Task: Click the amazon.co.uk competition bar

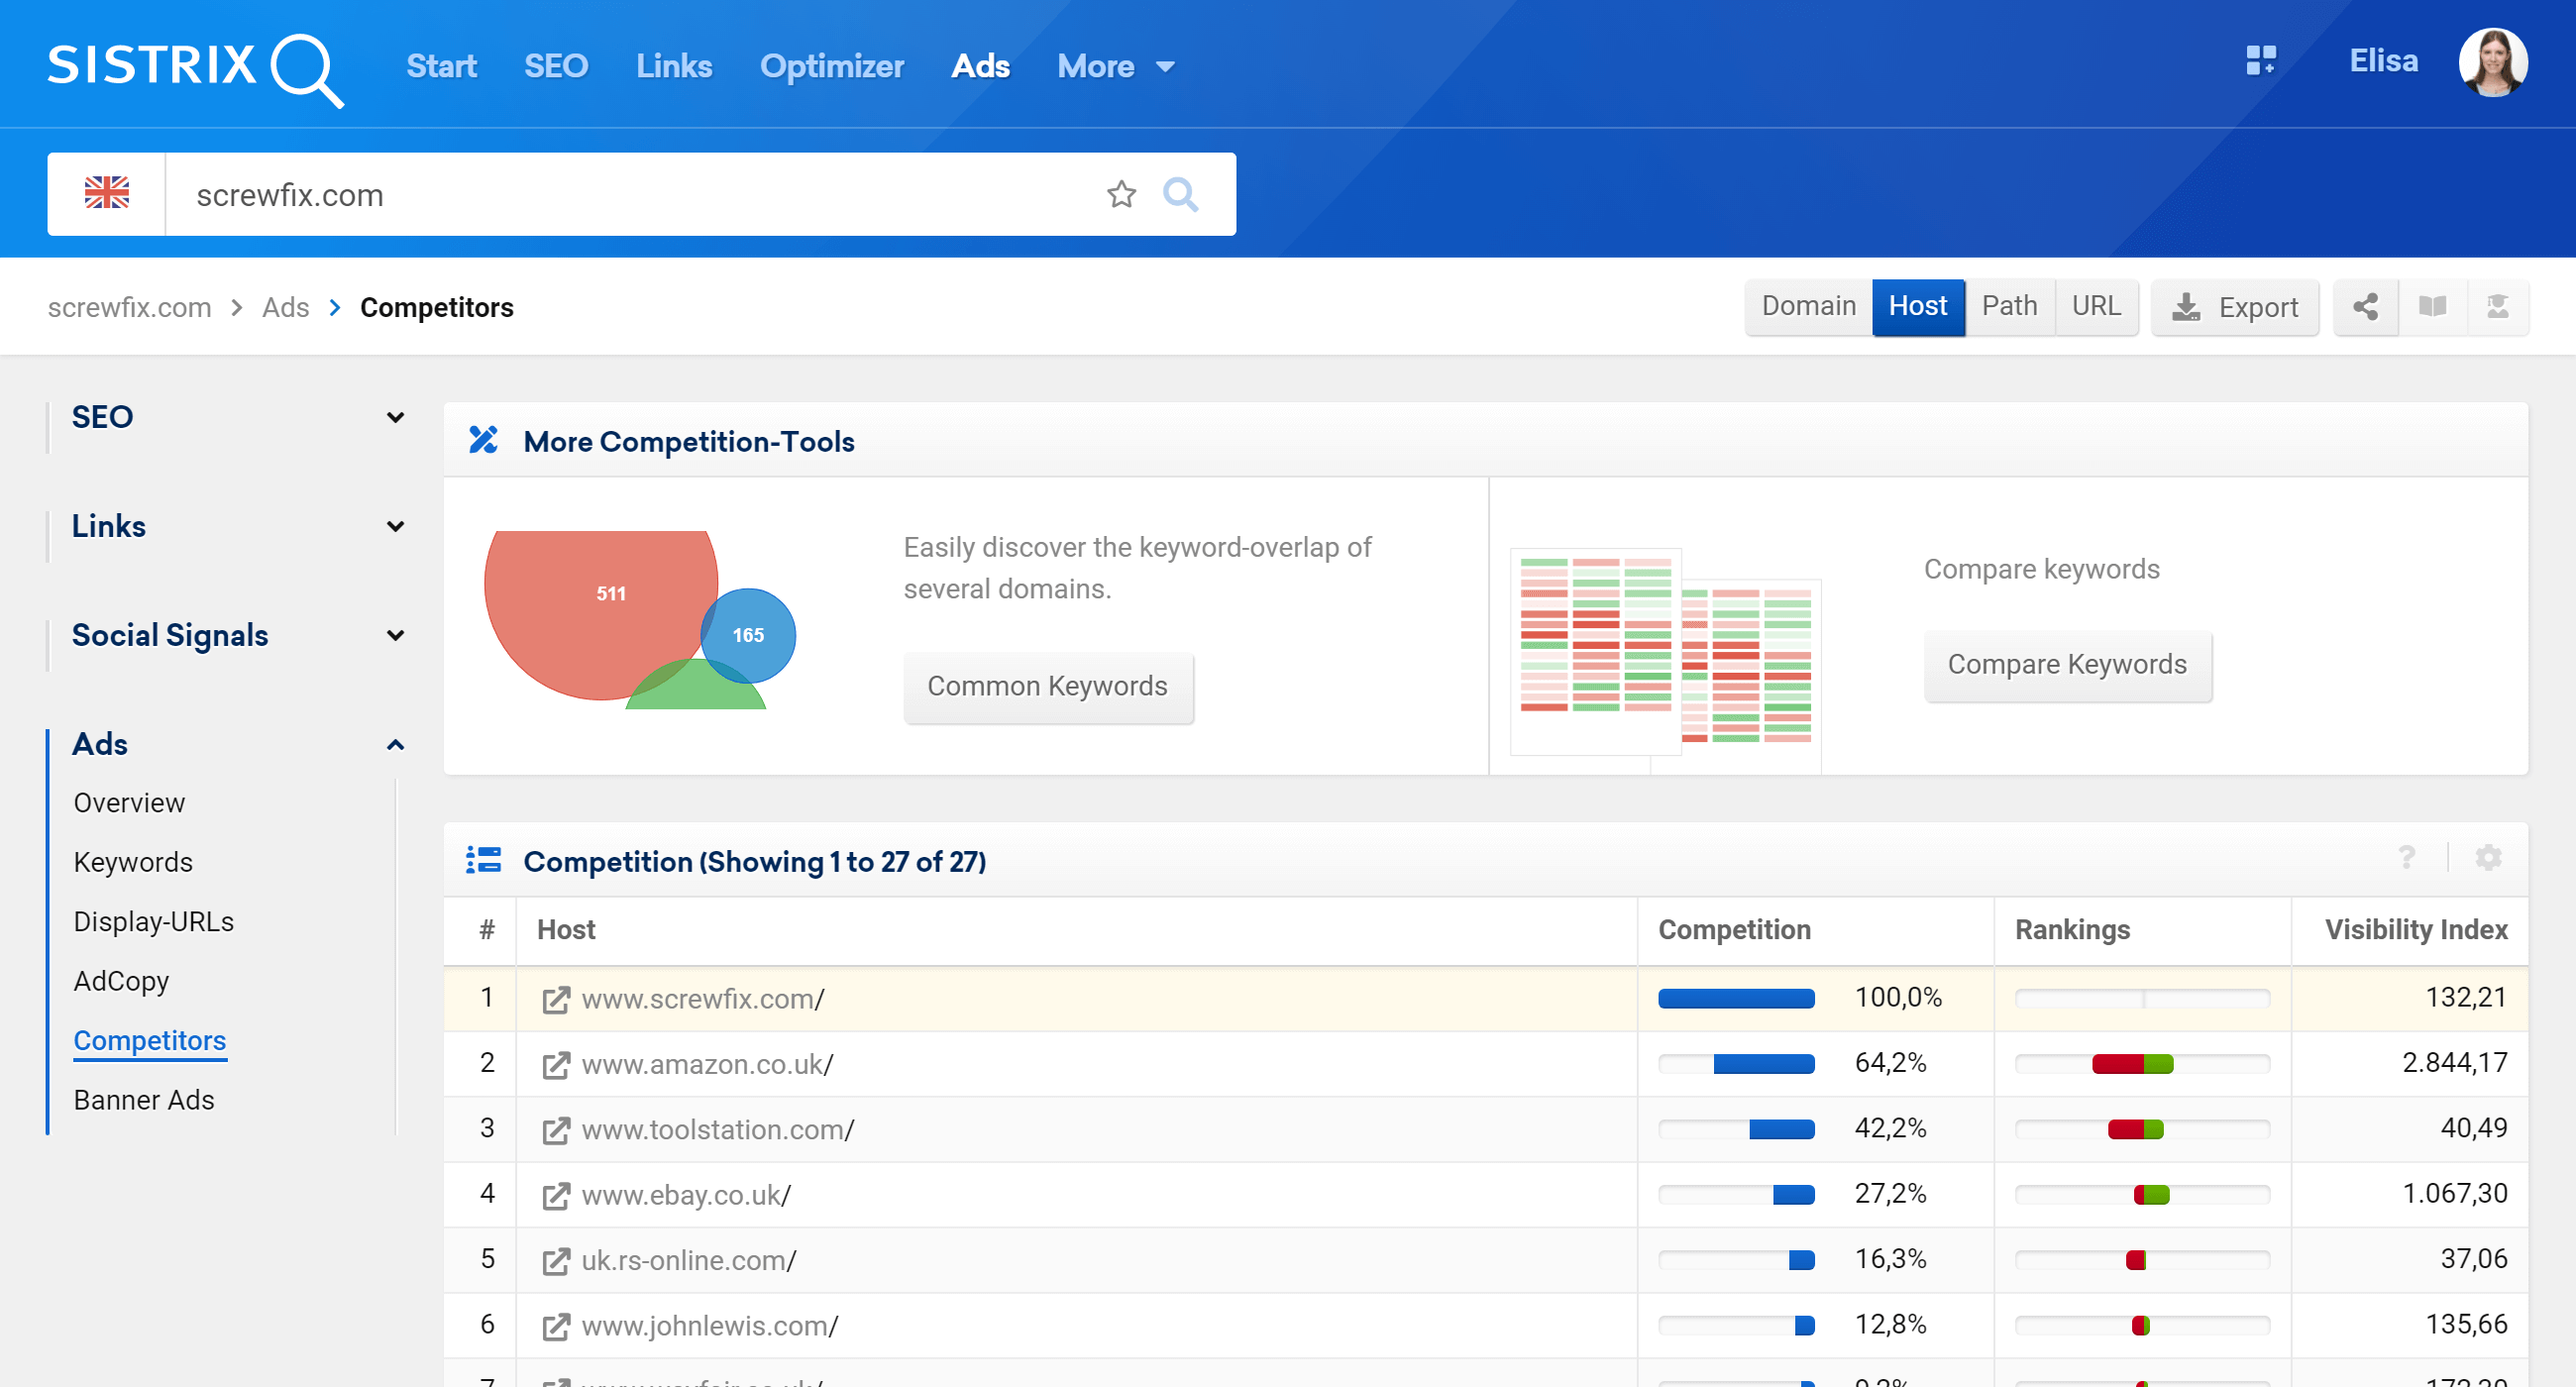Action: click(1736, 1064)
